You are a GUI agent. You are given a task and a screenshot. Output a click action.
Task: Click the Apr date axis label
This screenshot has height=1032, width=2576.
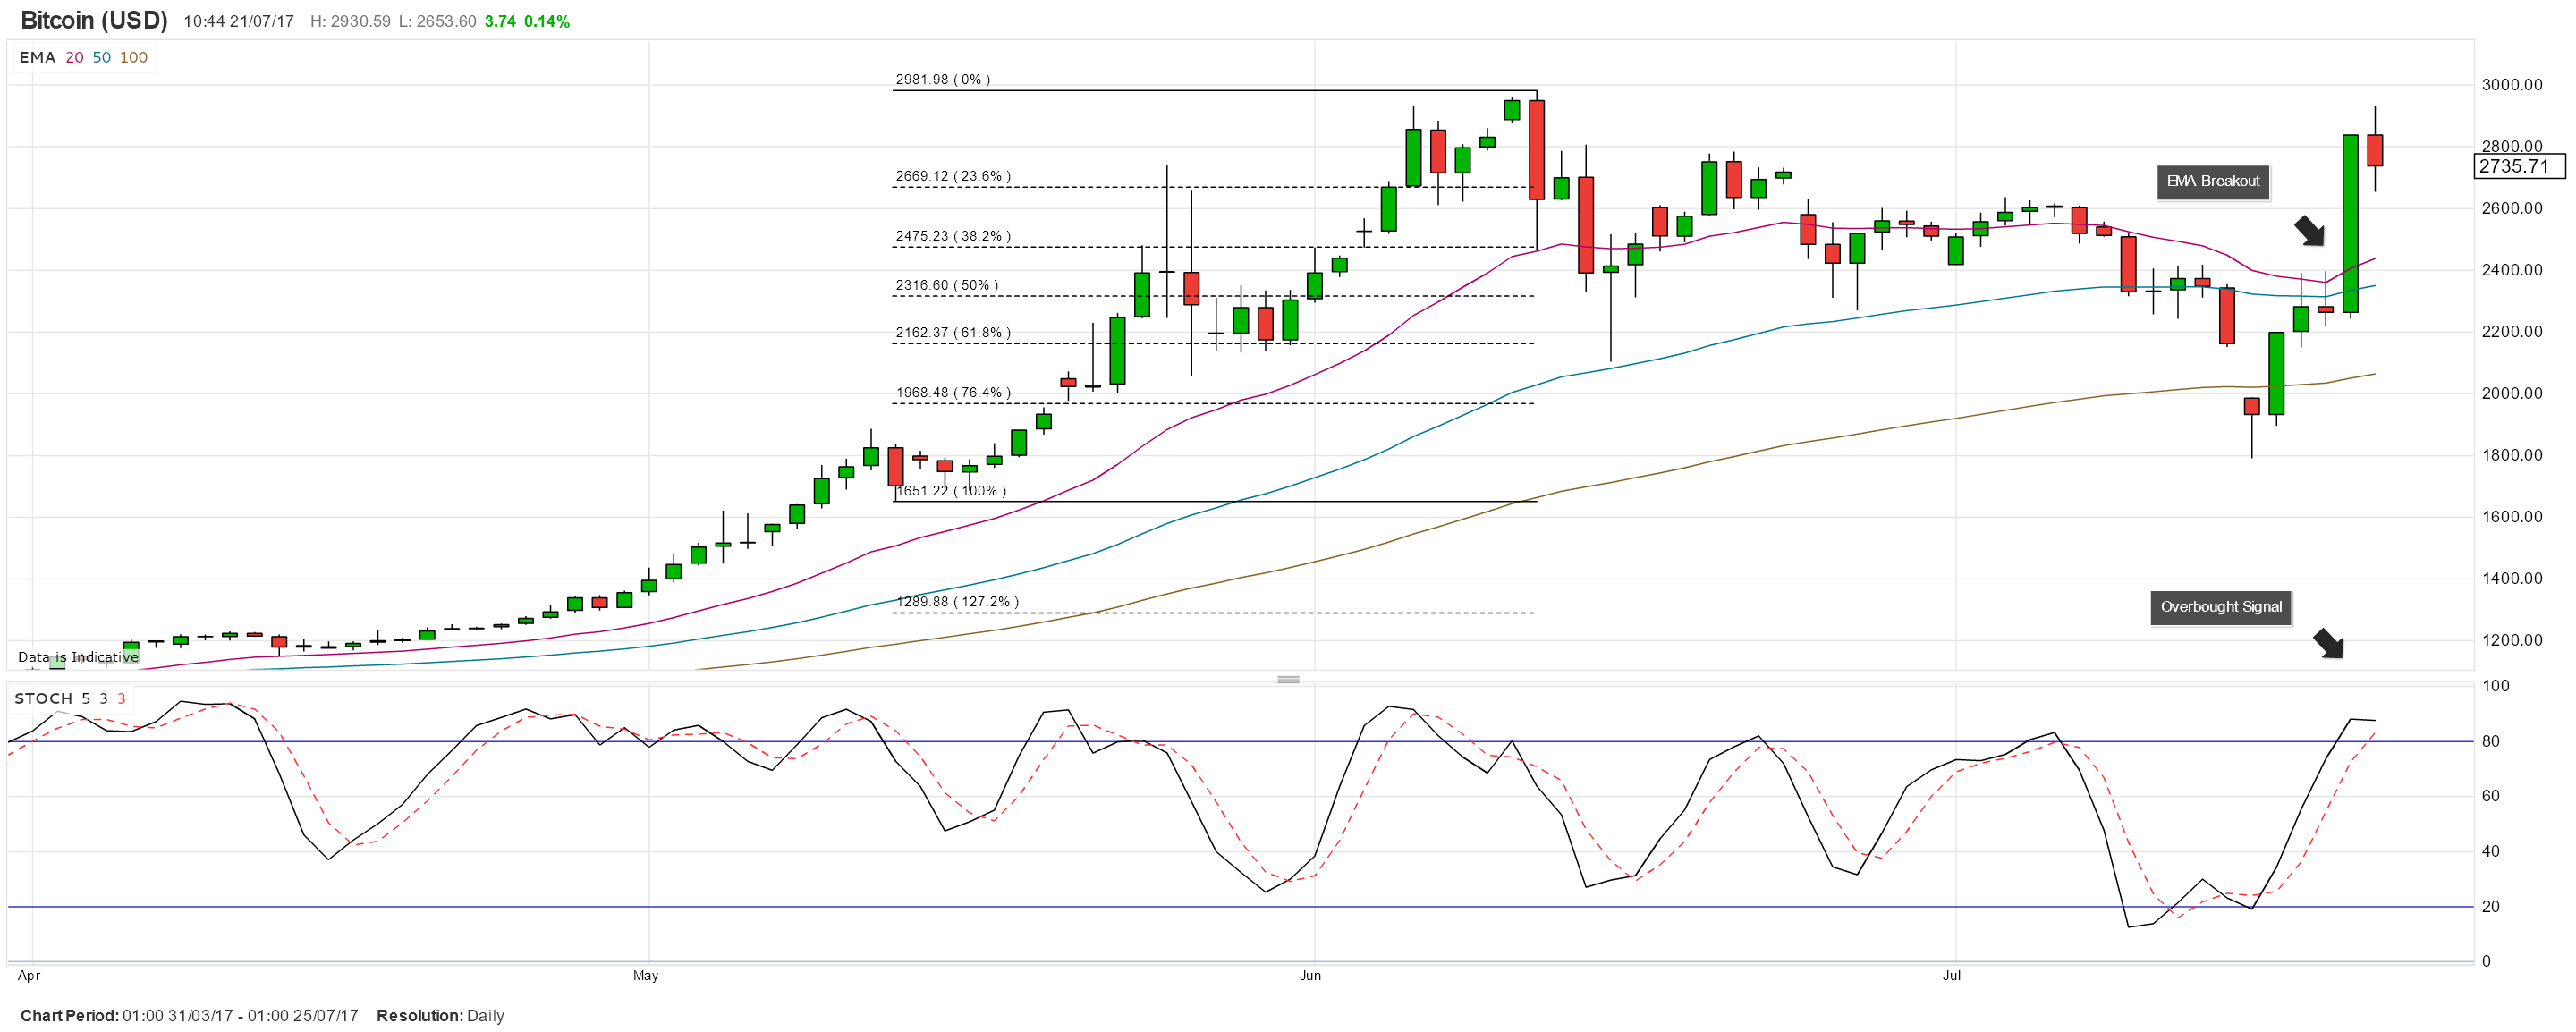tap(29, 975)
